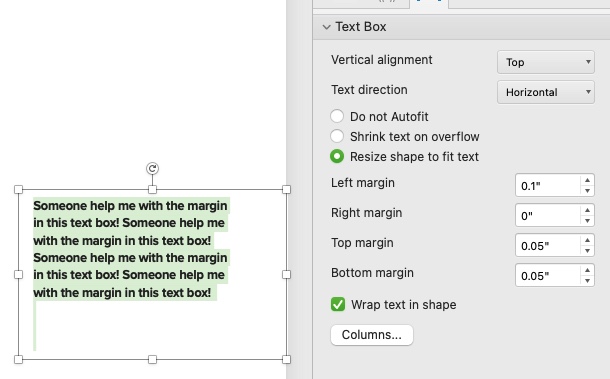This screenshot has width=610, height=379.
Task: Click the right-middle resize handle of text box
Action: tap(286, 274)
